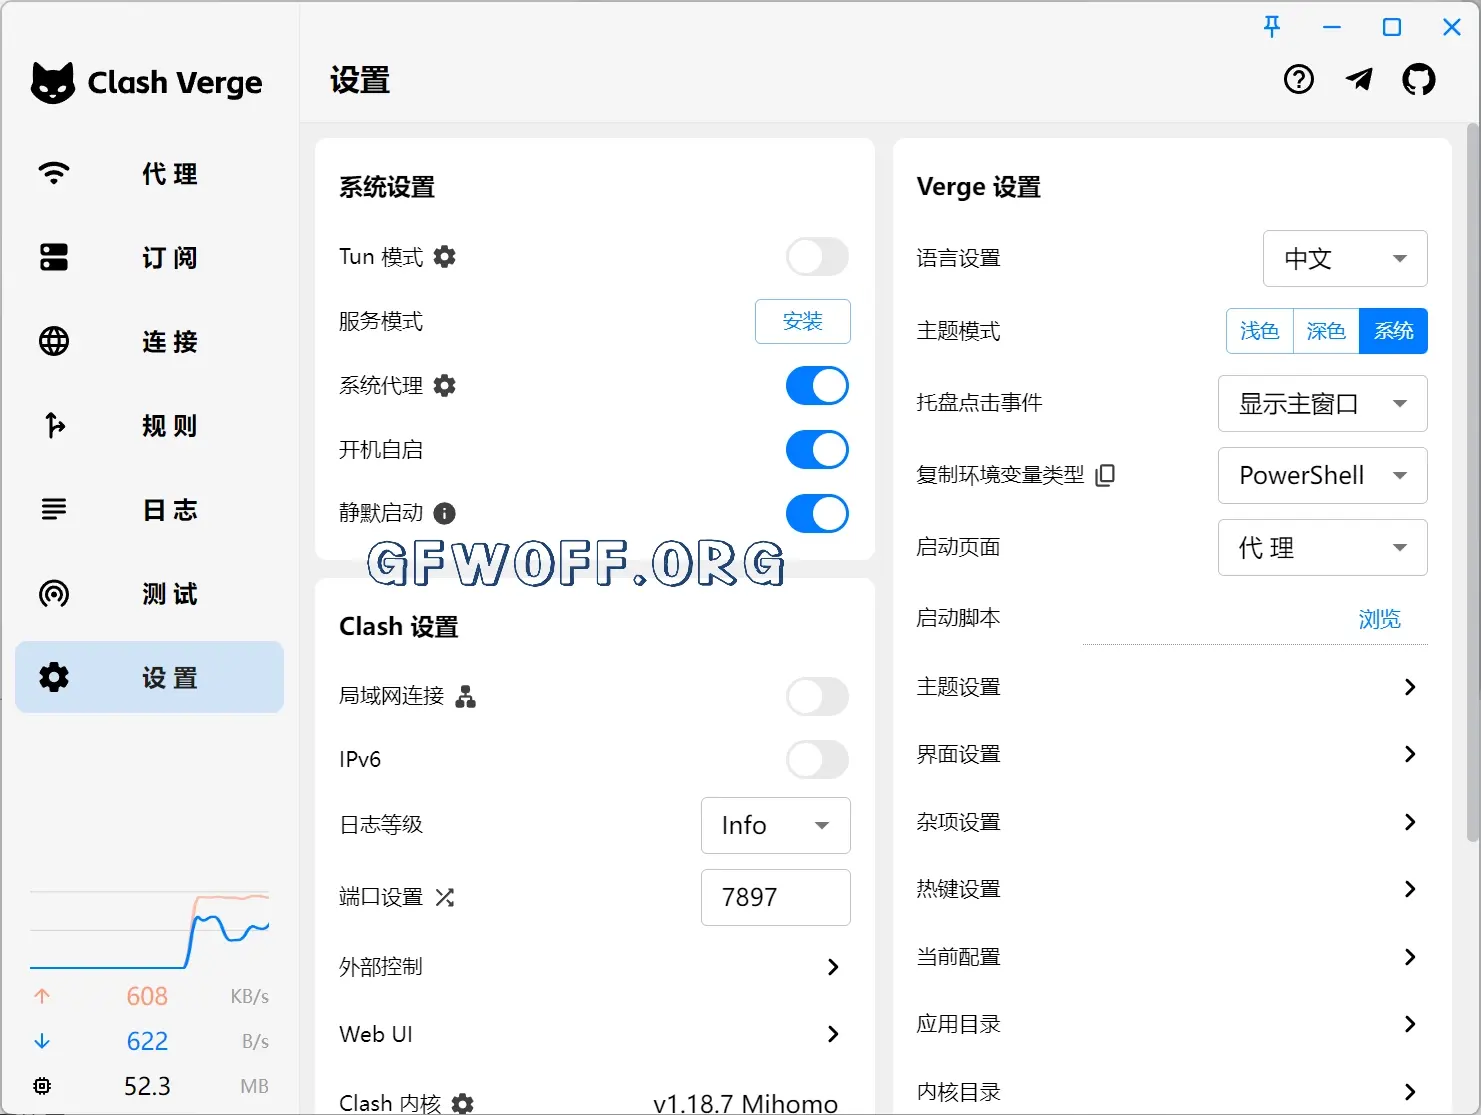Screen dimensions: 1481x1115
Task: Click the fork arrow icon beside 规则
Action: (x=54, y=425)
